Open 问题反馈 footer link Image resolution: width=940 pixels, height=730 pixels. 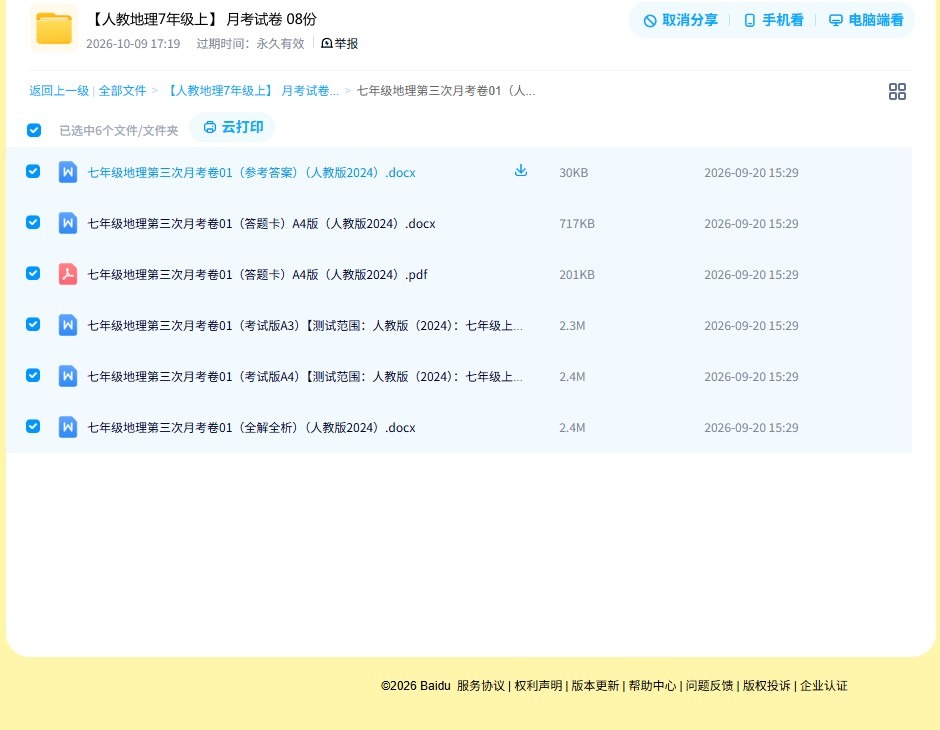[x=710, y=686]
